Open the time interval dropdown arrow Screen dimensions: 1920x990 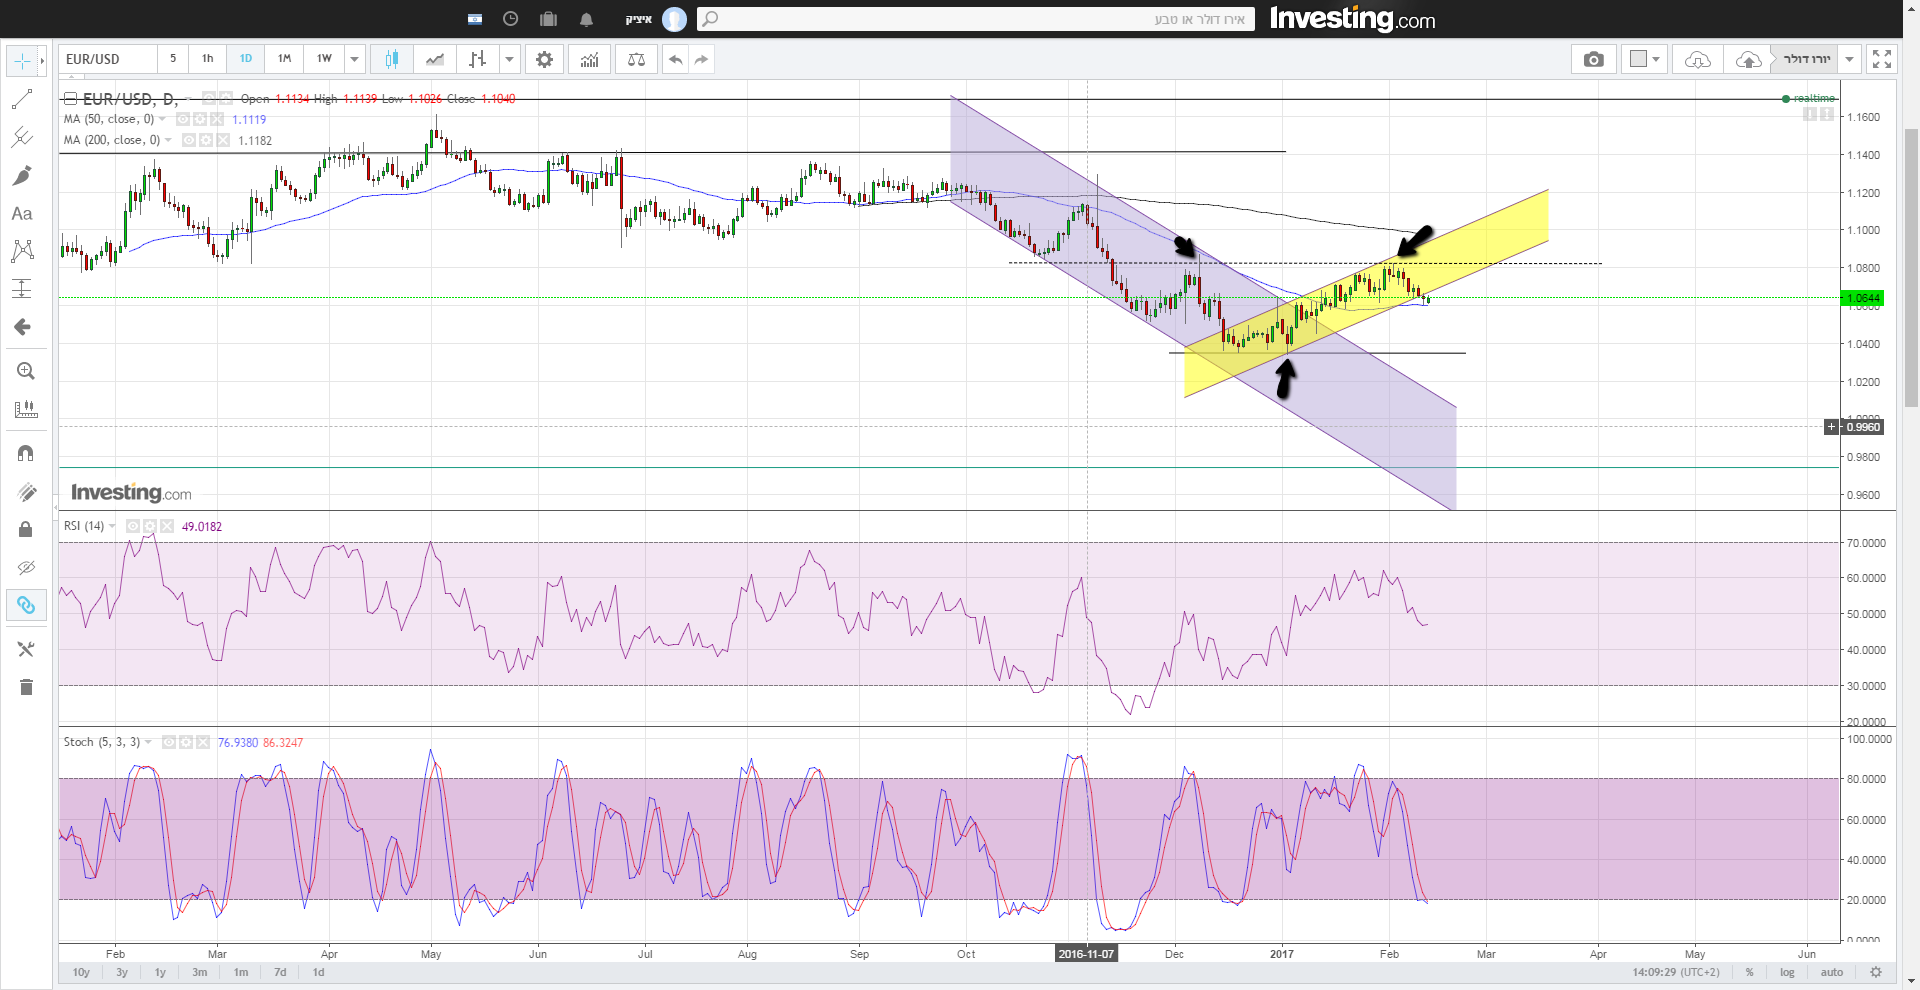(354, 60)
